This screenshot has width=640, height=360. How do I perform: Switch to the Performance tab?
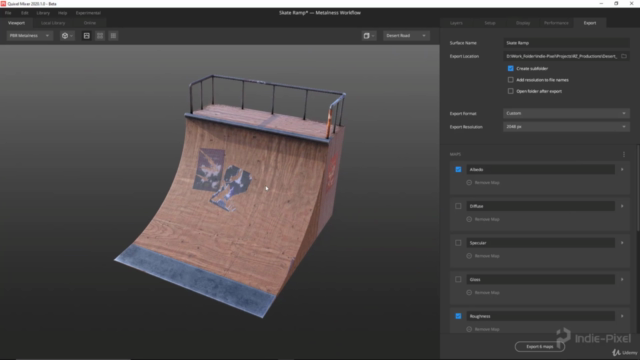click(556, 23)
